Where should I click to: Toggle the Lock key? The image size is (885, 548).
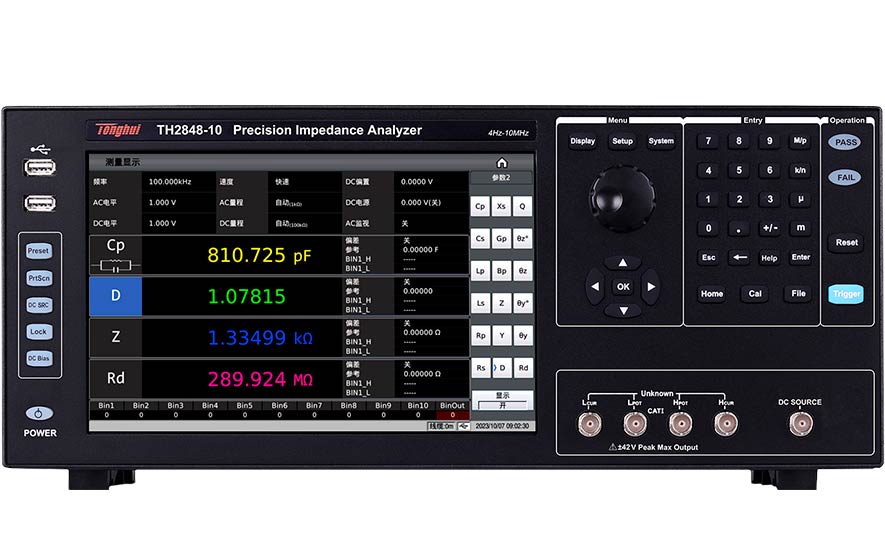click(x=39, y=332)
